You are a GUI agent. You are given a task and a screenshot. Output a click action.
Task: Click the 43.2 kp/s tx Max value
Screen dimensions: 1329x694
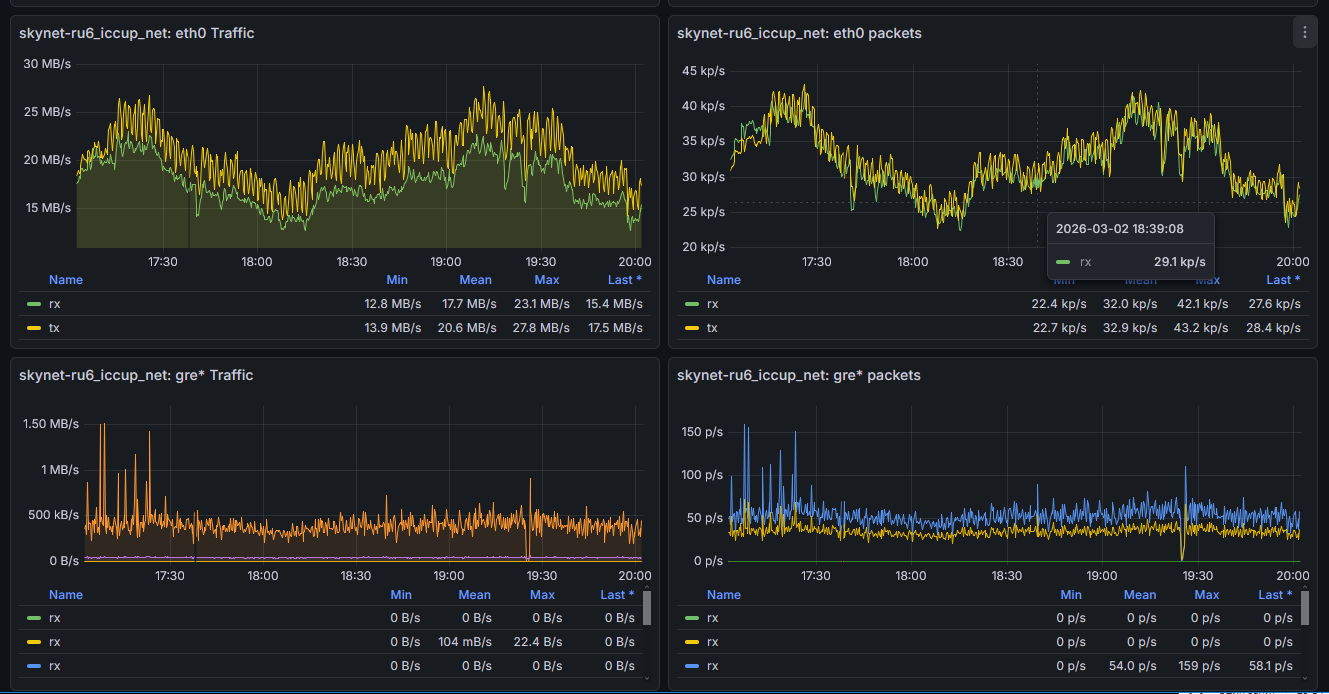(1203, 328)
